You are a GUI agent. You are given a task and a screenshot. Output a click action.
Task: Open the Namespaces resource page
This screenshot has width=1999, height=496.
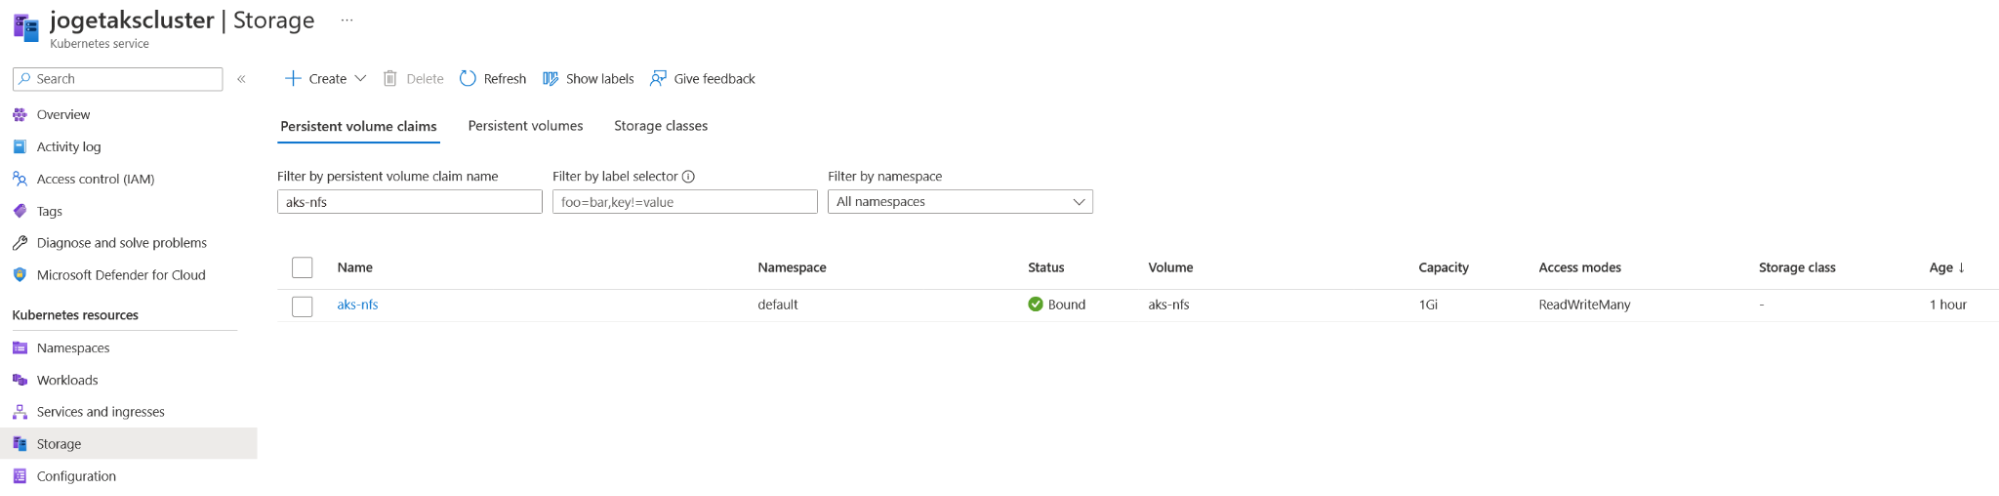pyautogui.click(x=73, y=348)
